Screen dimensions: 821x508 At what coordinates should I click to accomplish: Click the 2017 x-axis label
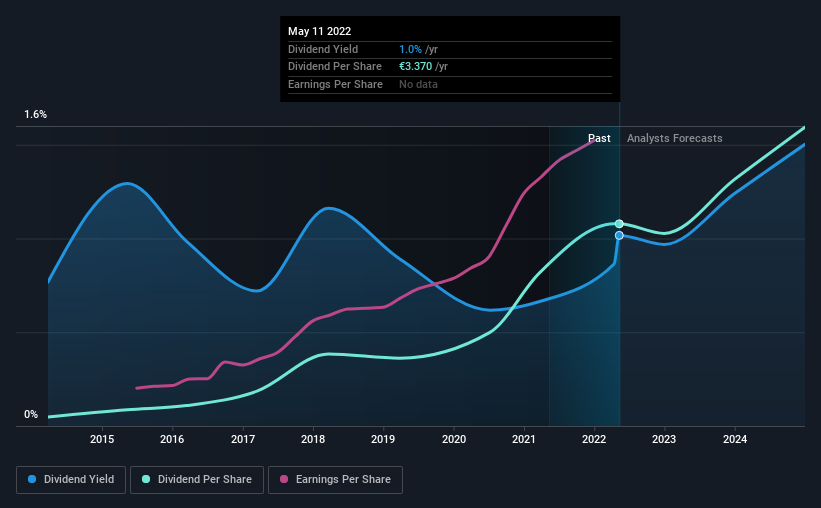(x=243, y=439)
